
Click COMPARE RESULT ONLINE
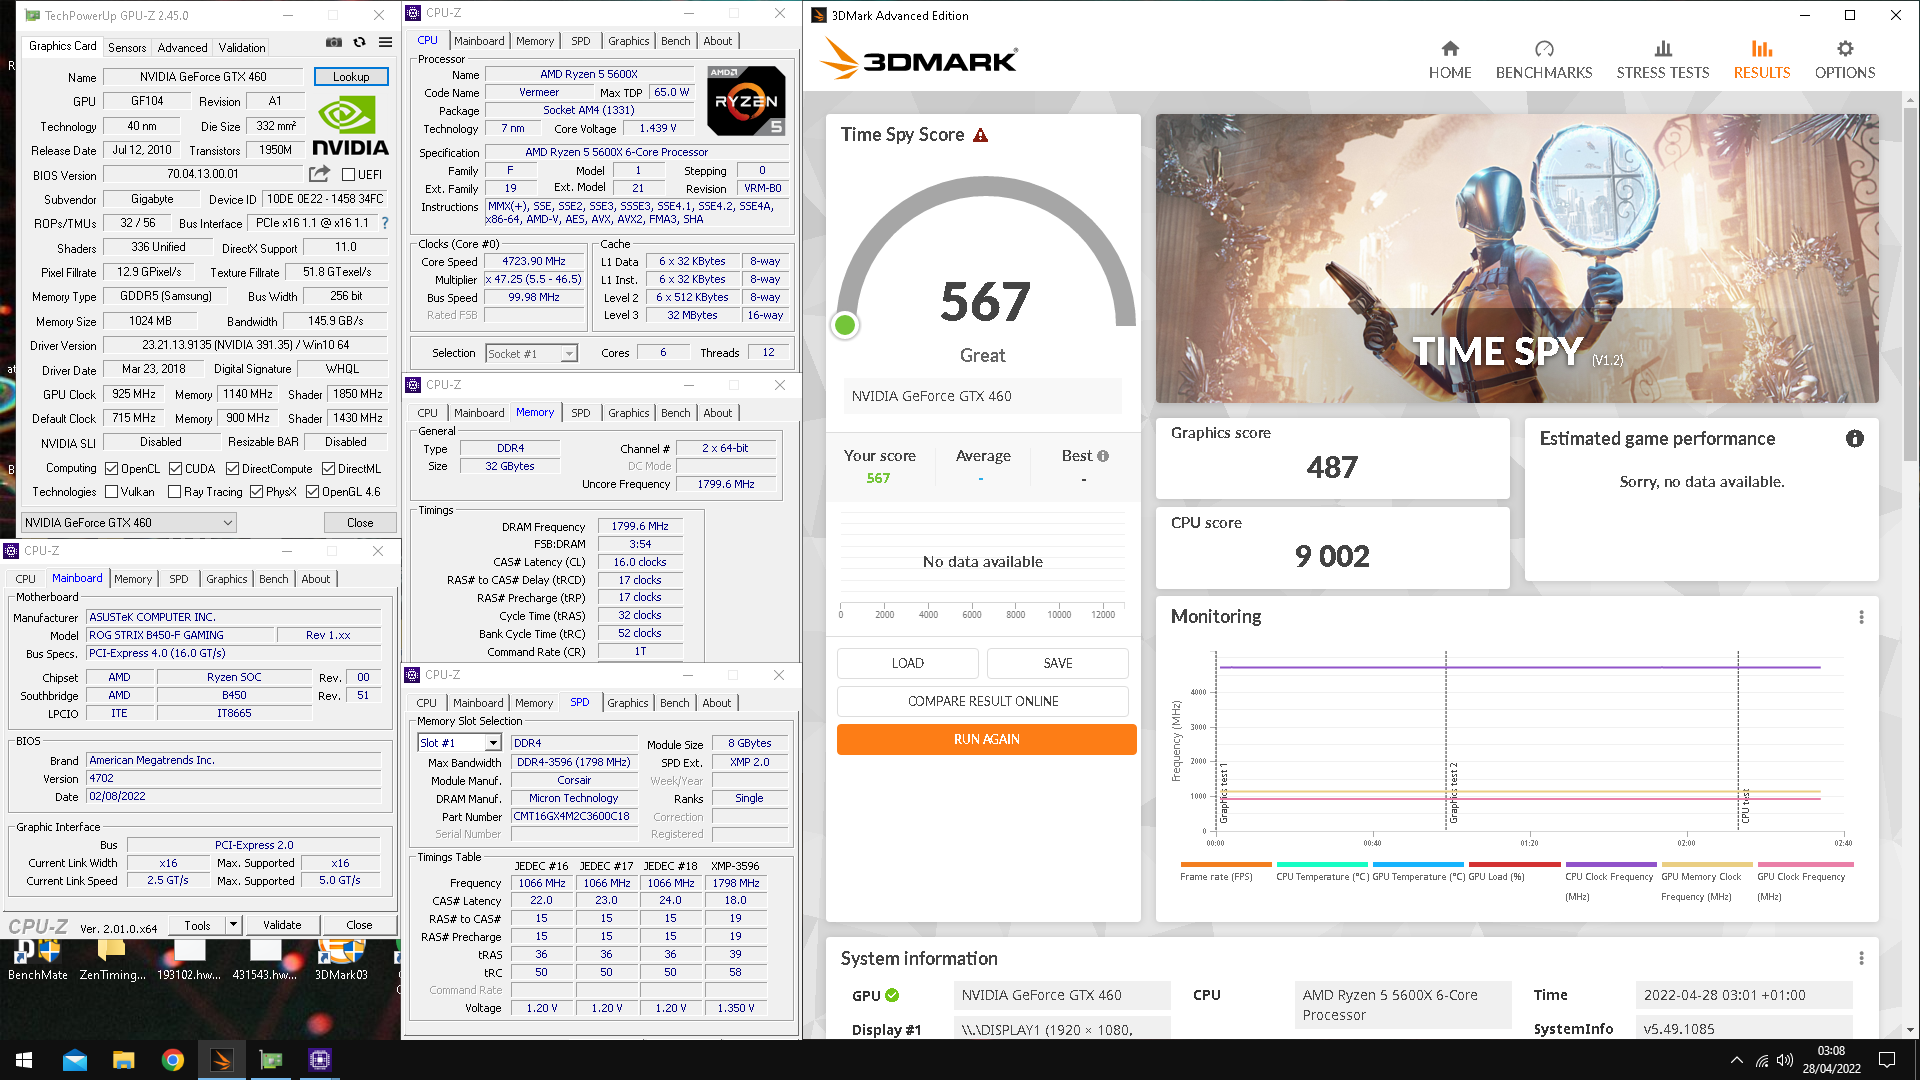[983, 701]
